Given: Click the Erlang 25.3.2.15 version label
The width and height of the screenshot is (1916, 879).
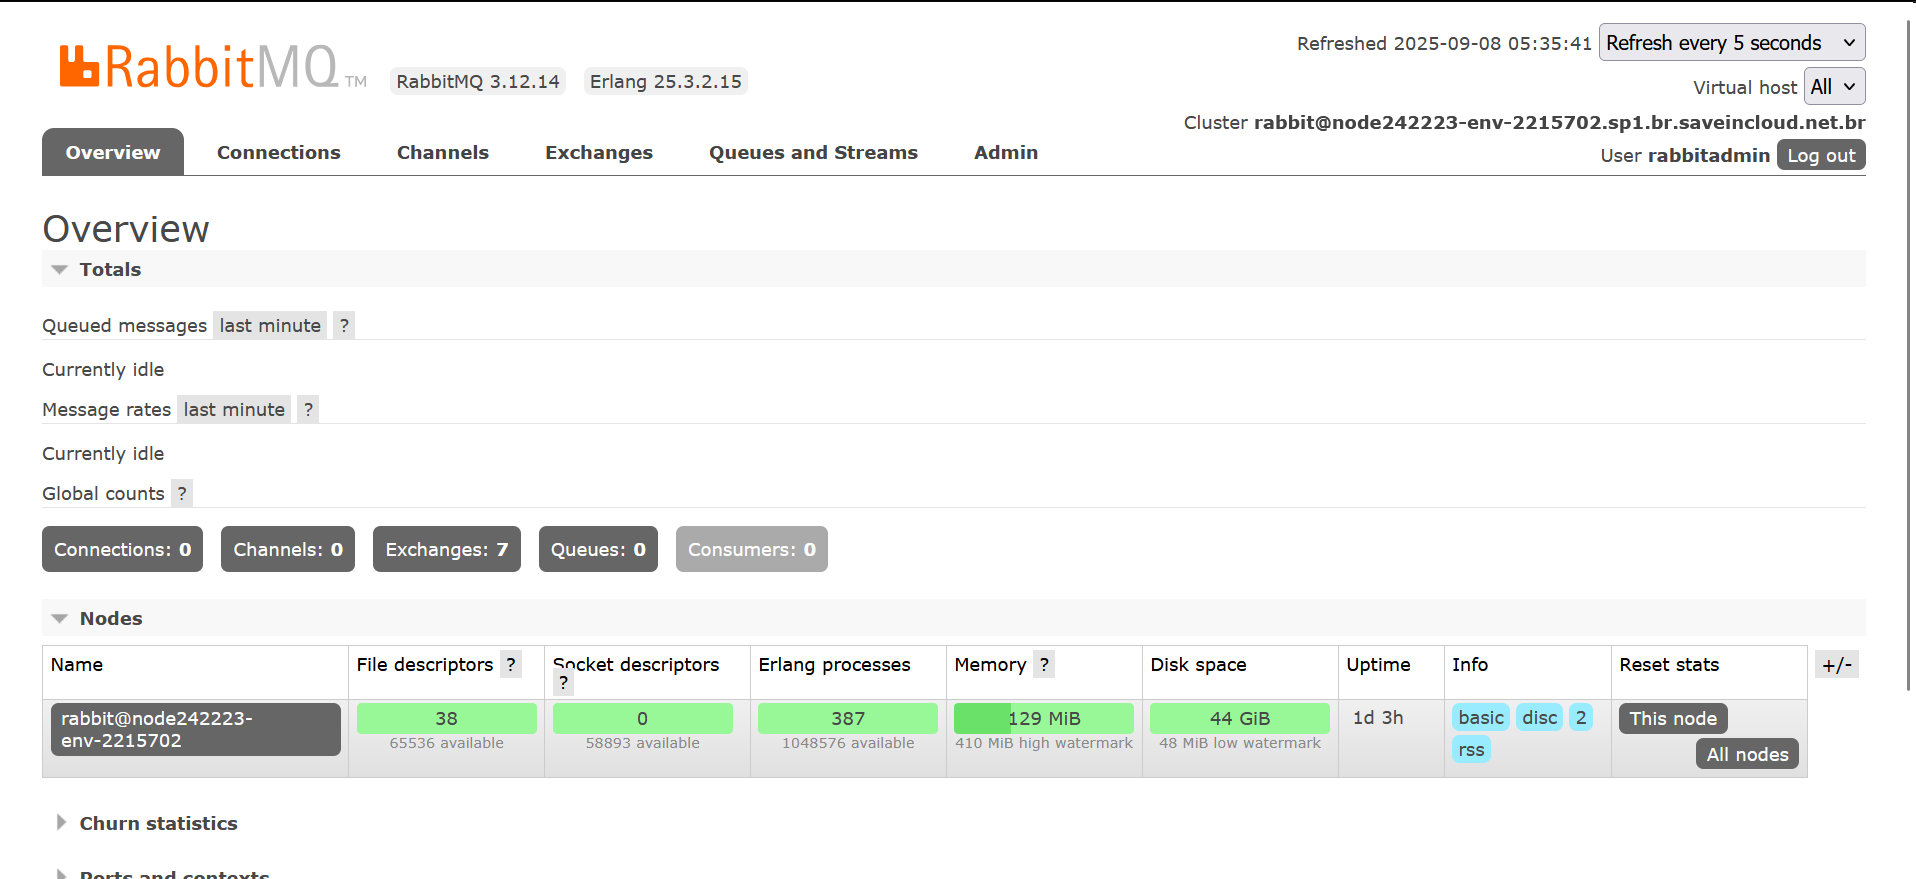Looking at the screenshot, I should click(x=666, y=81).
